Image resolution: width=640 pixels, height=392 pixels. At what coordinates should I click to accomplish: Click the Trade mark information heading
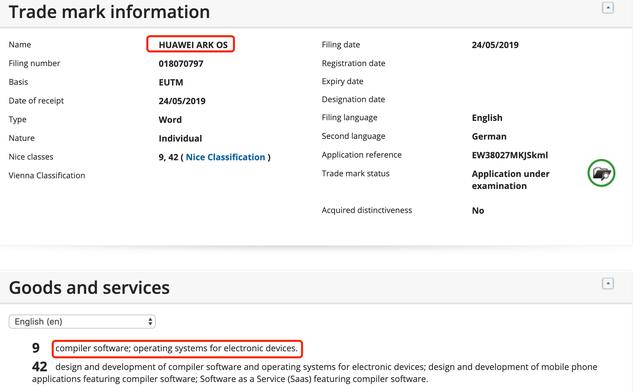(109, 12)
